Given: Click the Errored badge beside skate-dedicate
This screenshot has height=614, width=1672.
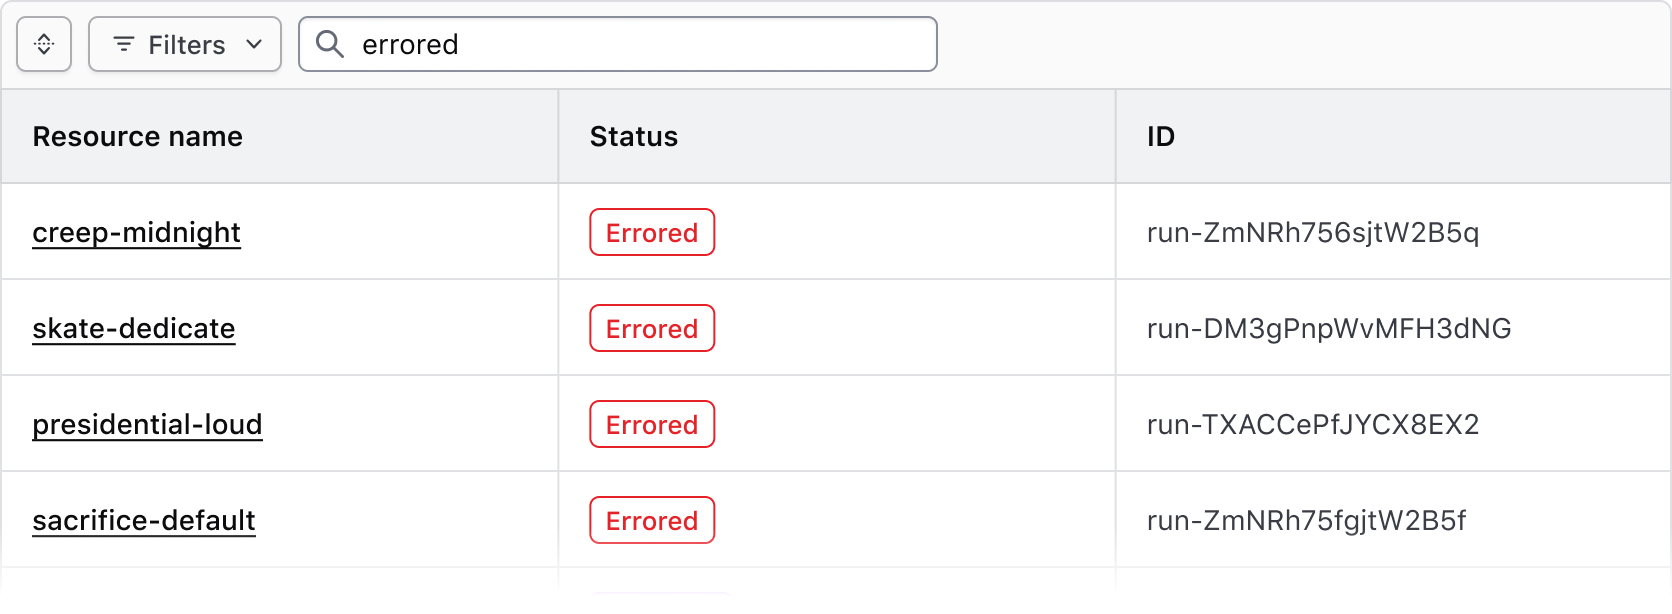Looking at the screenshot, I should pyautogui.click(x=651, y=328).
